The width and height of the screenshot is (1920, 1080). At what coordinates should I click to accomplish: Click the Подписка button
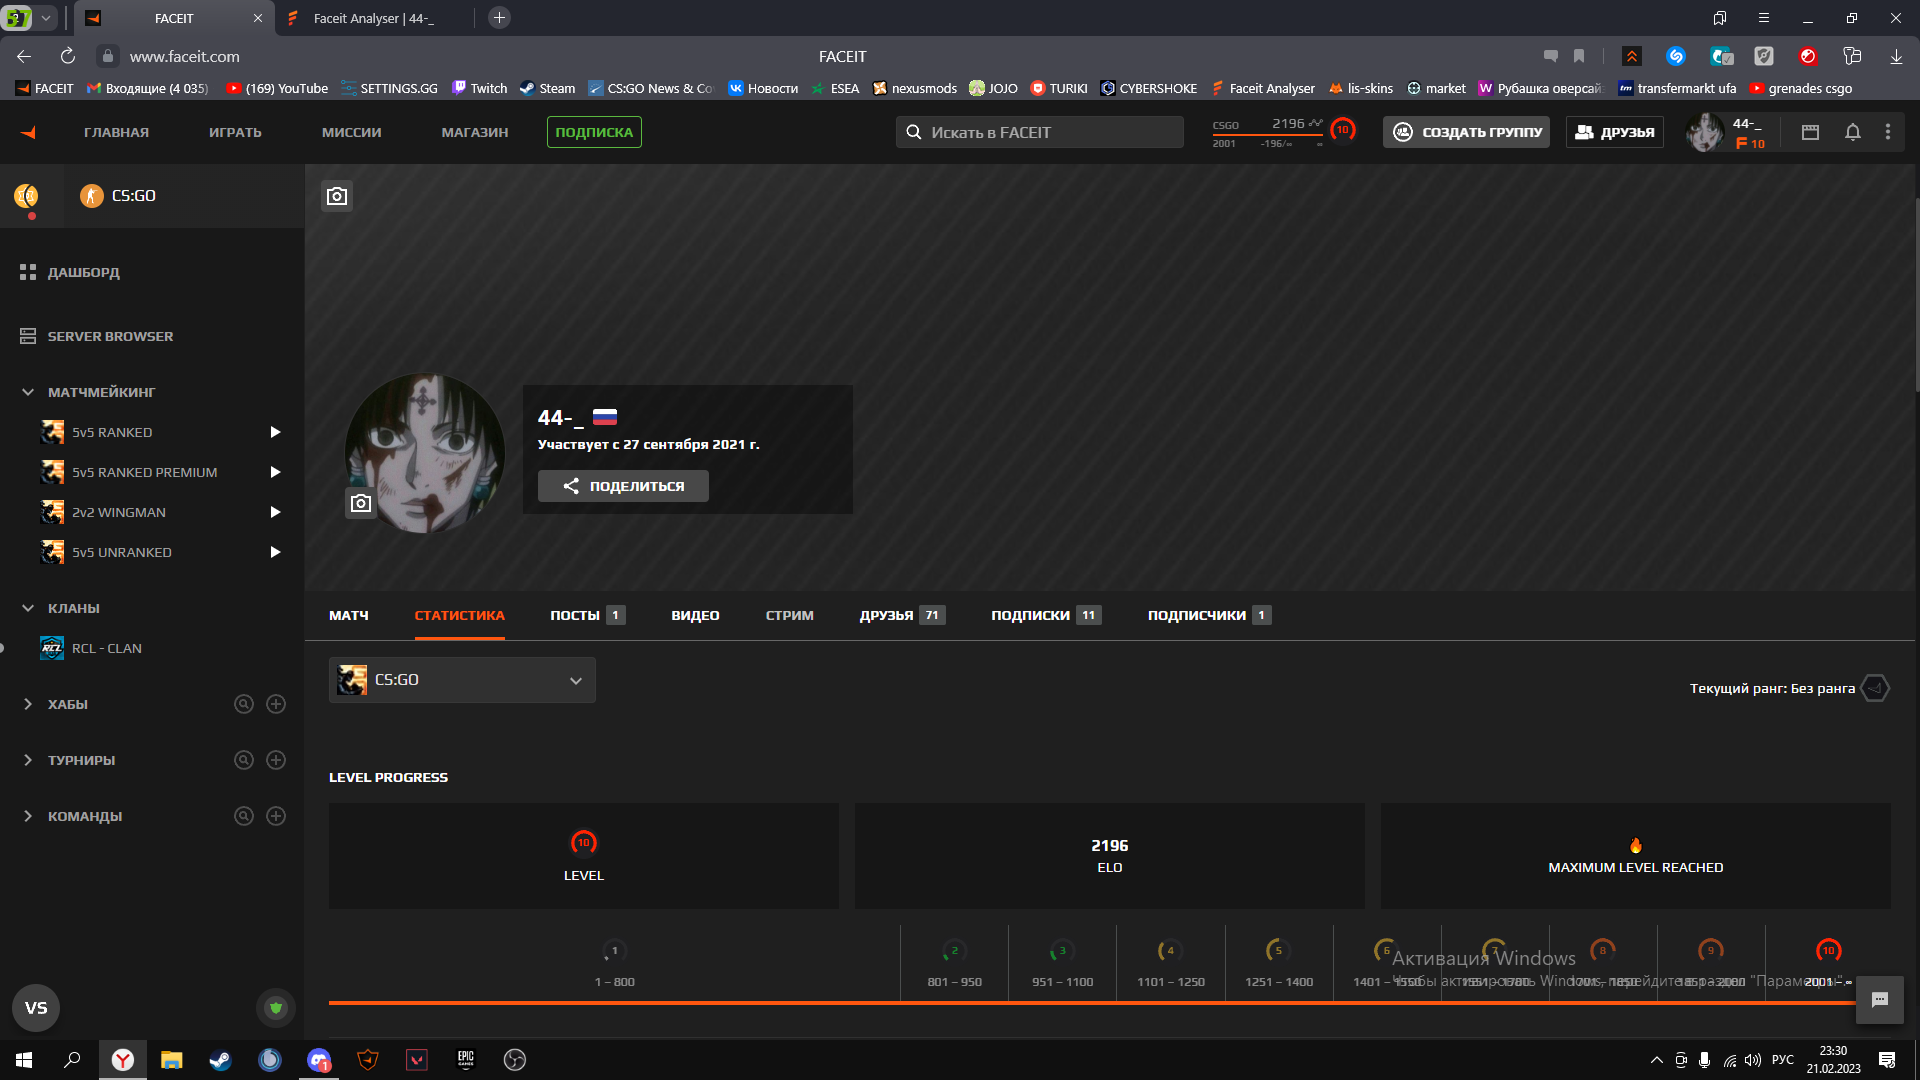[594, 132]
